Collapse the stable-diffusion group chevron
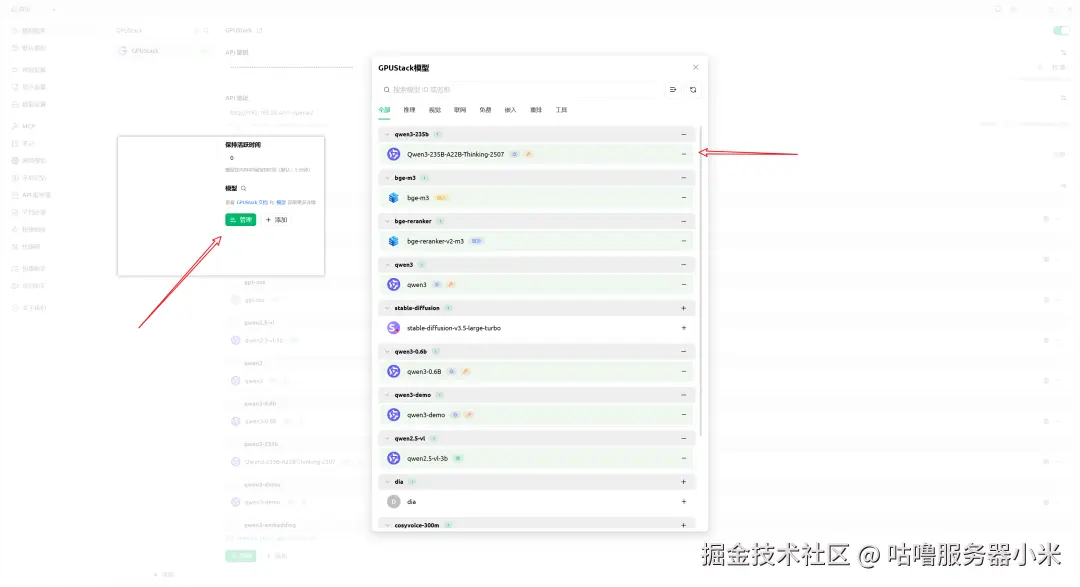Image resolution: width=1080 pixels, height=587 pixels. tap(387, 308)
